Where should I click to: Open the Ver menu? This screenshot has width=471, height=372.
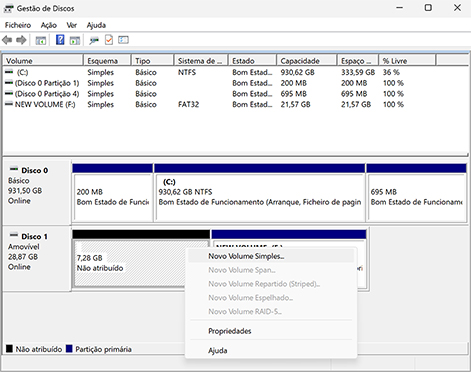click(x=72, y=25)
